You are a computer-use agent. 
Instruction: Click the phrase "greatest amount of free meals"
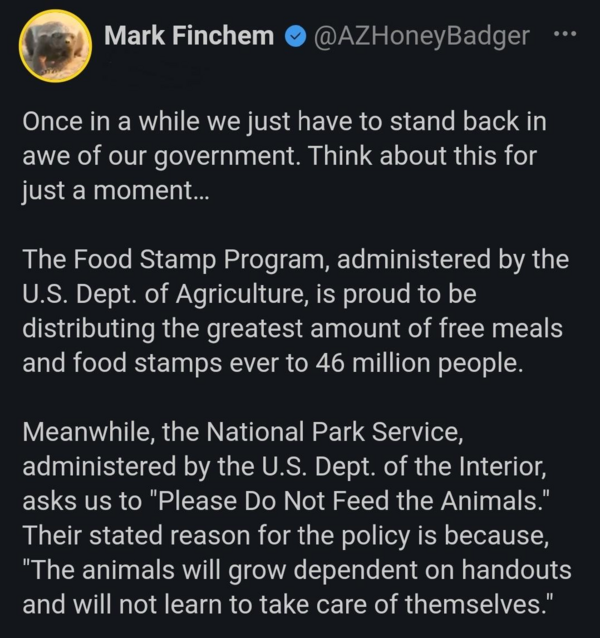pyautogui.click(x=384, y=329)
